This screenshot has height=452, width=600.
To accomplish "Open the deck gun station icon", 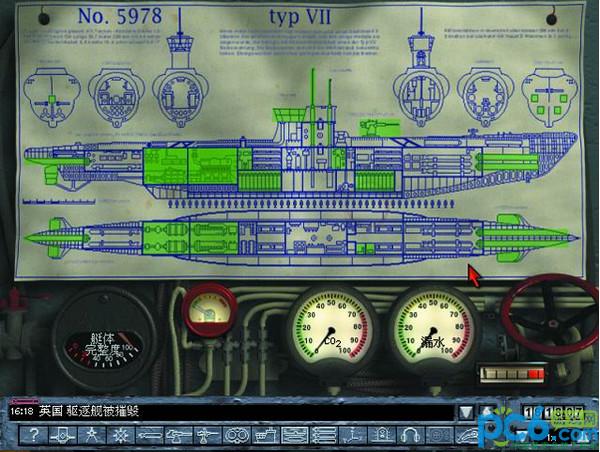I will [179, 436].
